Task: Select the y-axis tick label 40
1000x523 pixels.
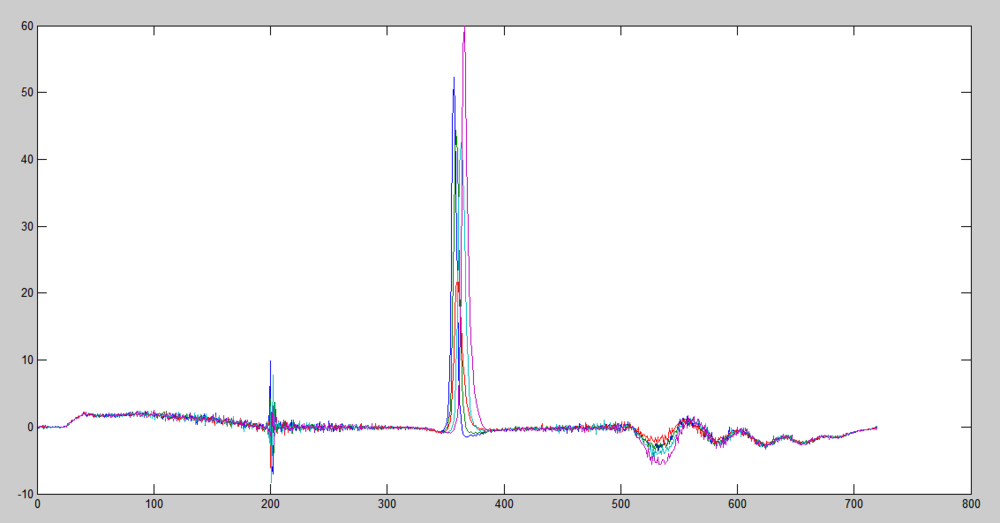Action: coord(28,160)
